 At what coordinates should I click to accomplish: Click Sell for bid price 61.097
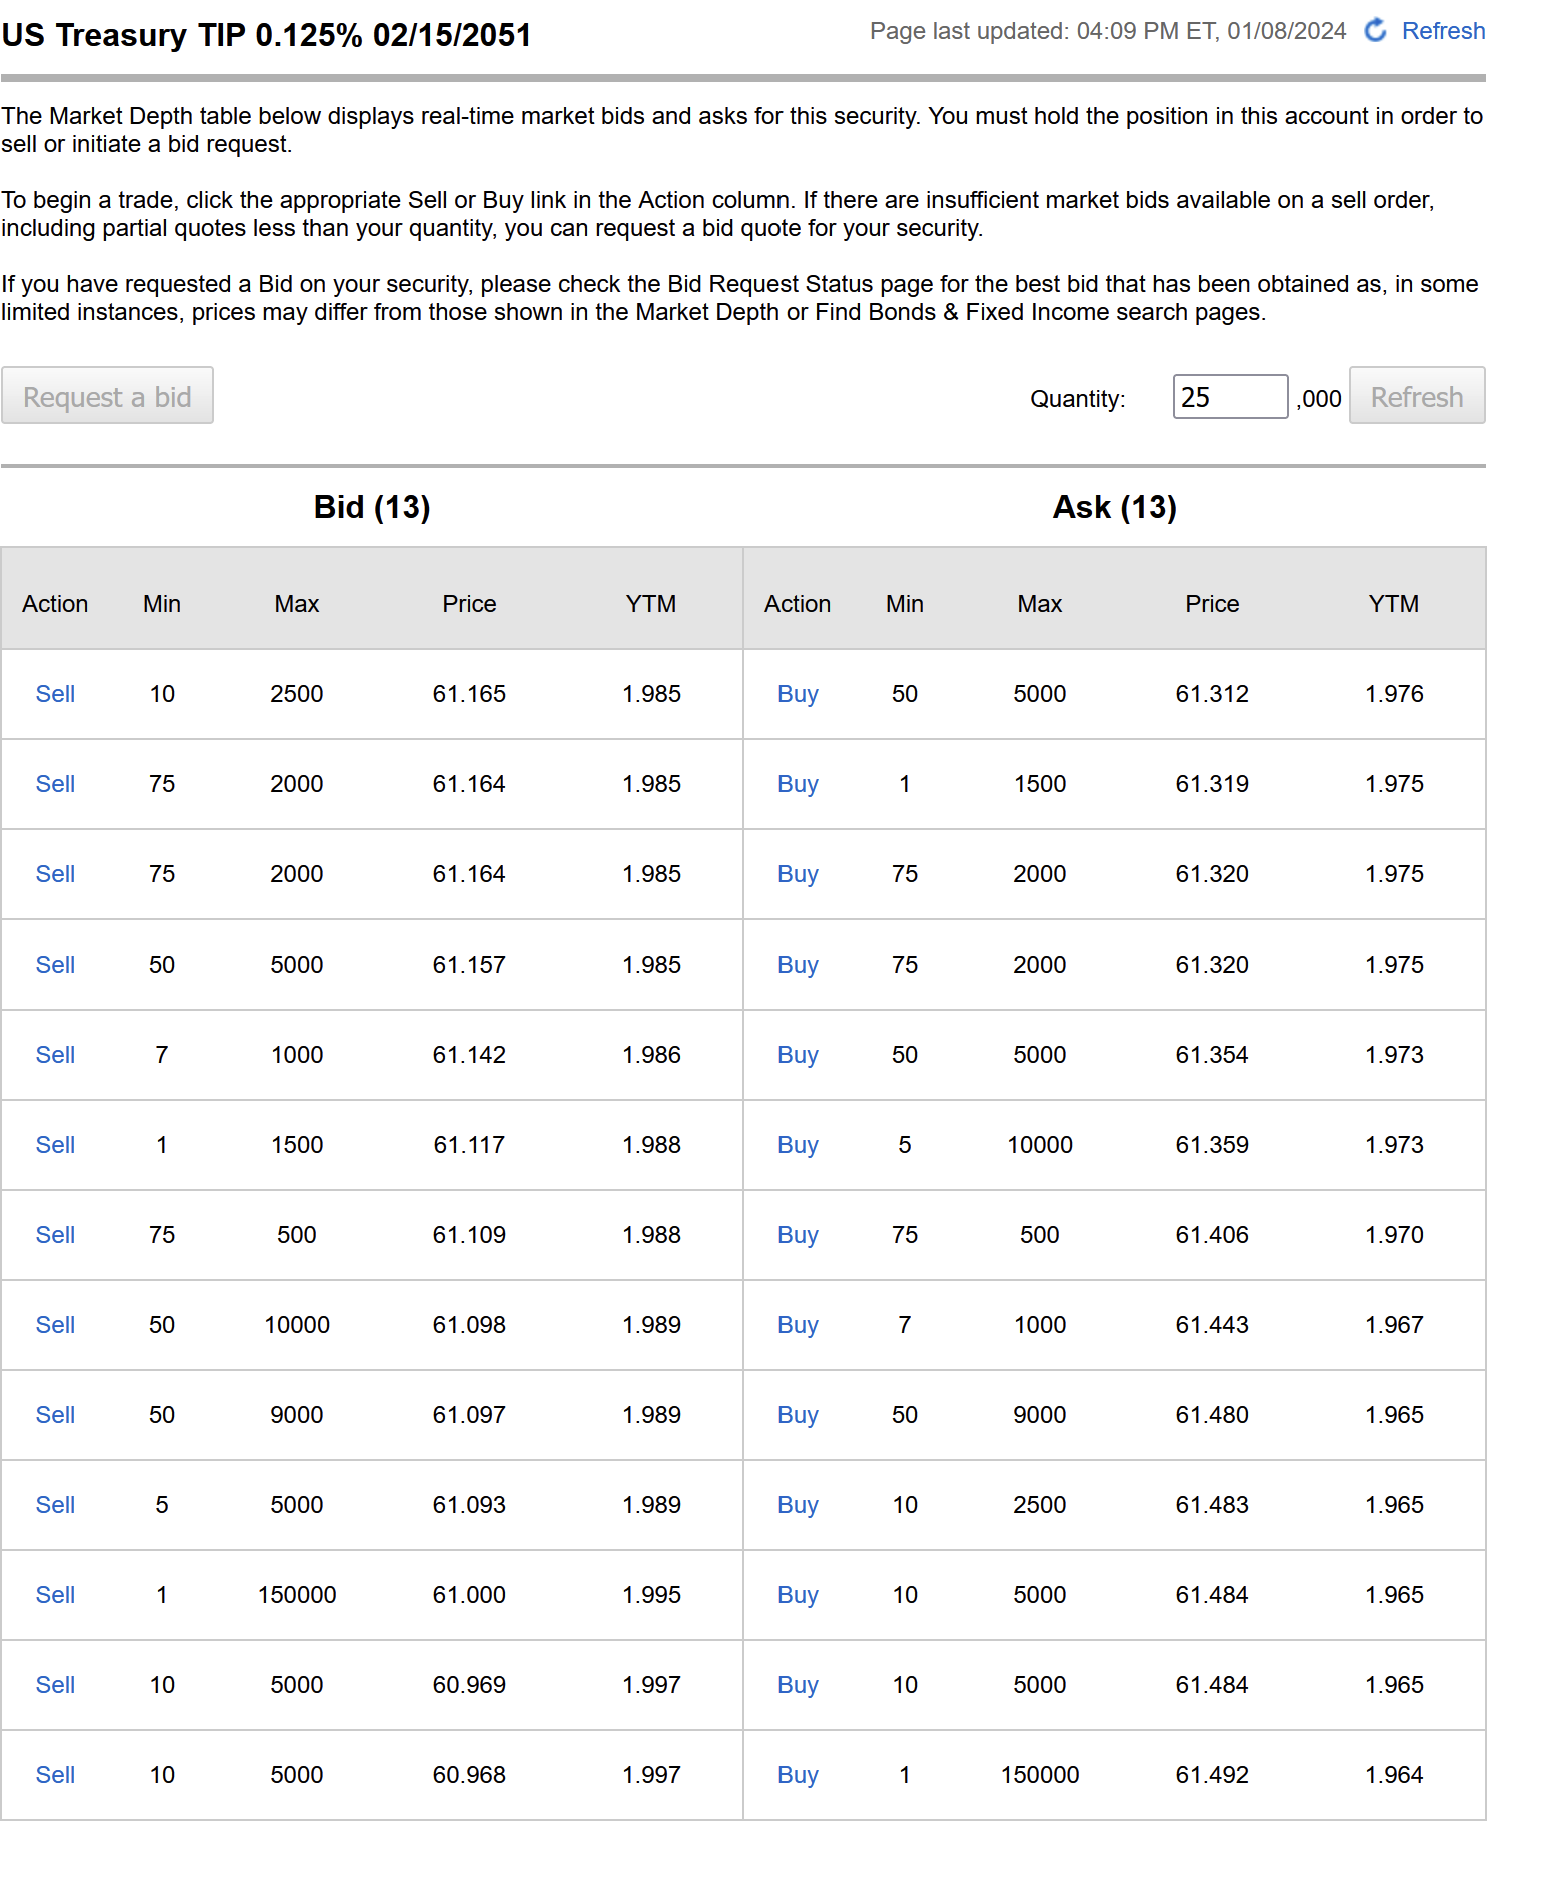56,1415
